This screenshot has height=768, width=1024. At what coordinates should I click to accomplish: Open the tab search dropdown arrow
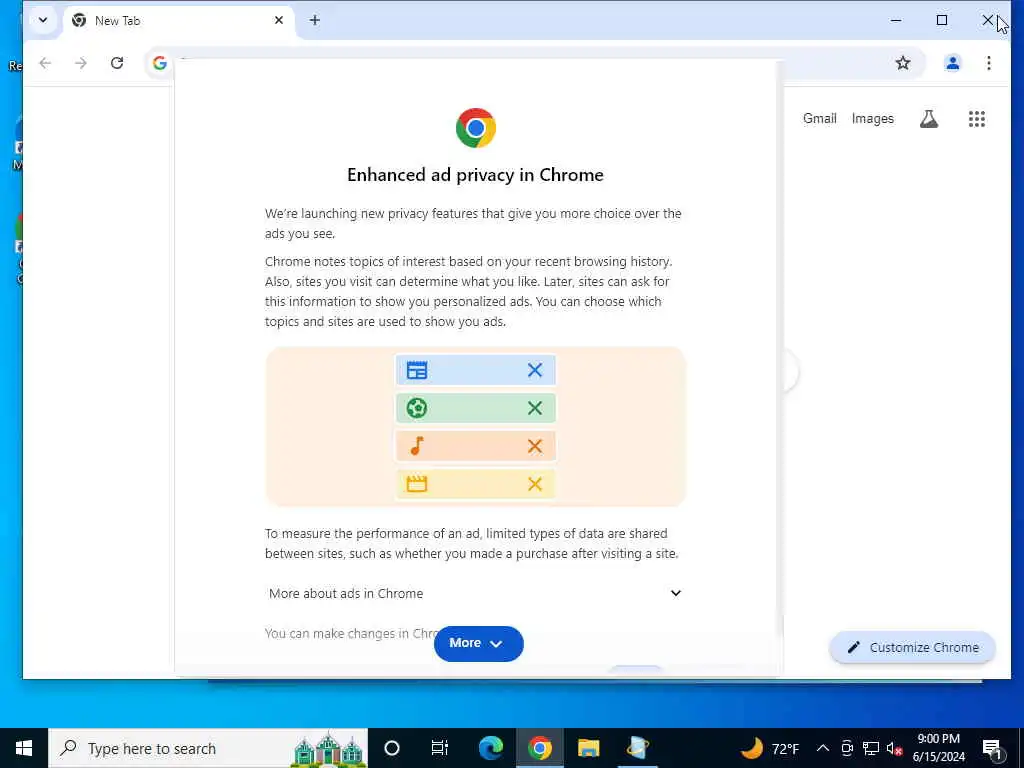pos(43,20)
